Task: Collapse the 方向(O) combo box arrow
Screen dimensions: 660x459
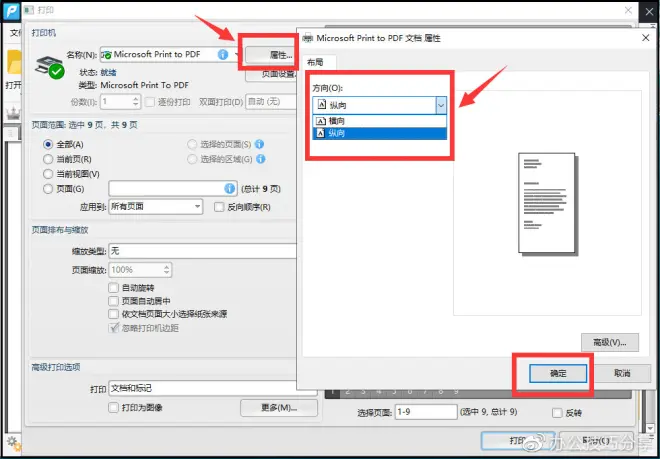Action: 441,105
